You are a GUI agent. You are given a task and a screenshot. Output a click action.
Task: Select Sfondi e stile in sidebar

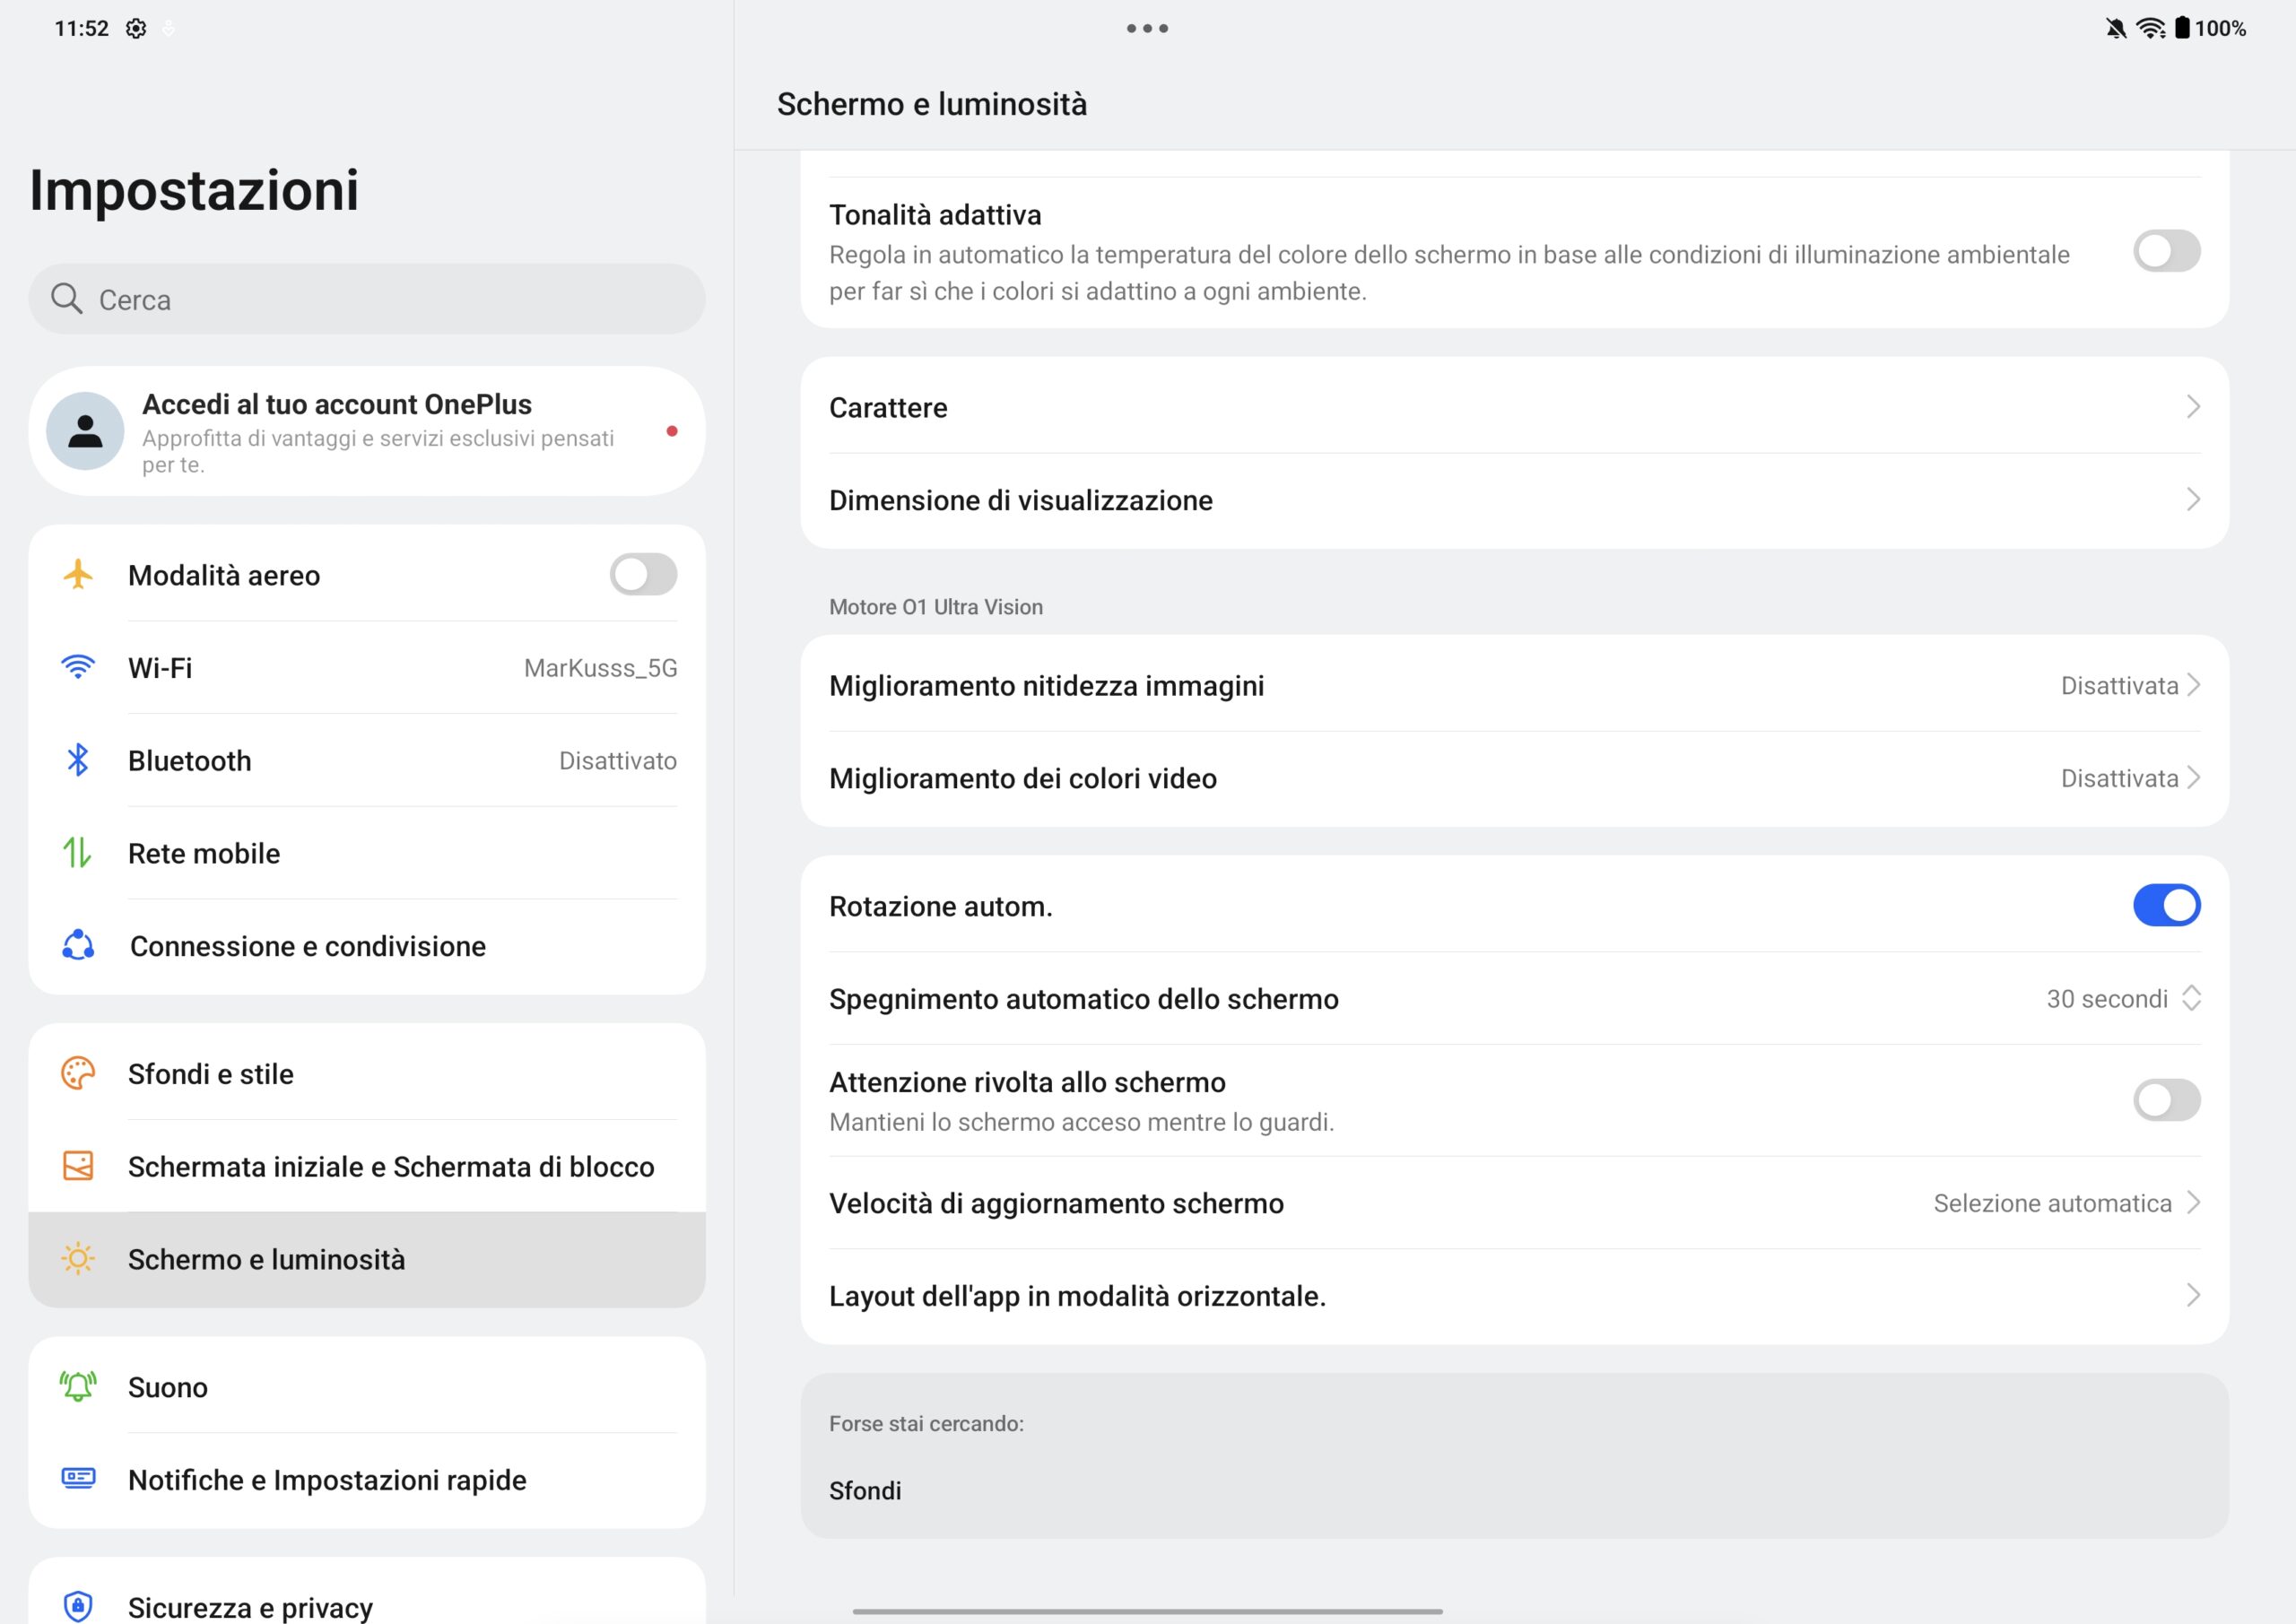(367, 1073)
